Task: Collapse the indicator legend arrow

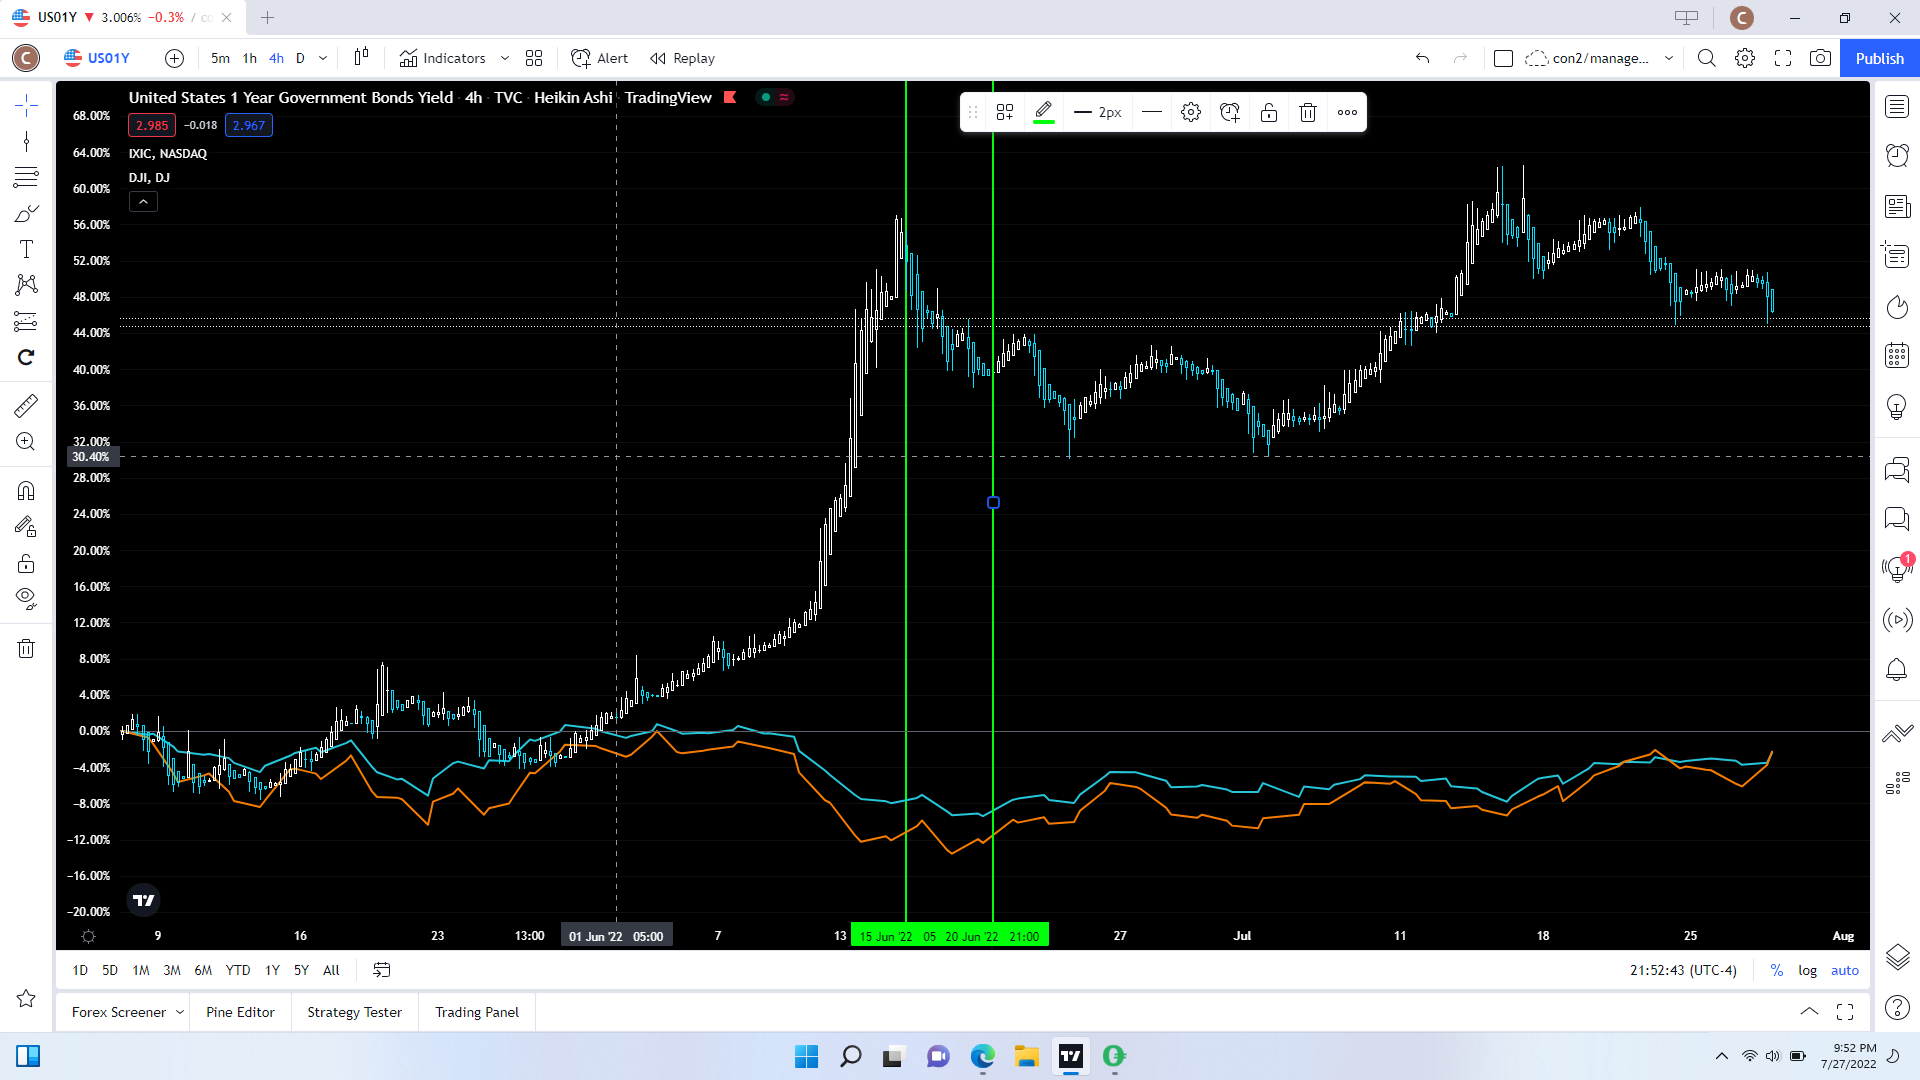Action: pos(143,202)
